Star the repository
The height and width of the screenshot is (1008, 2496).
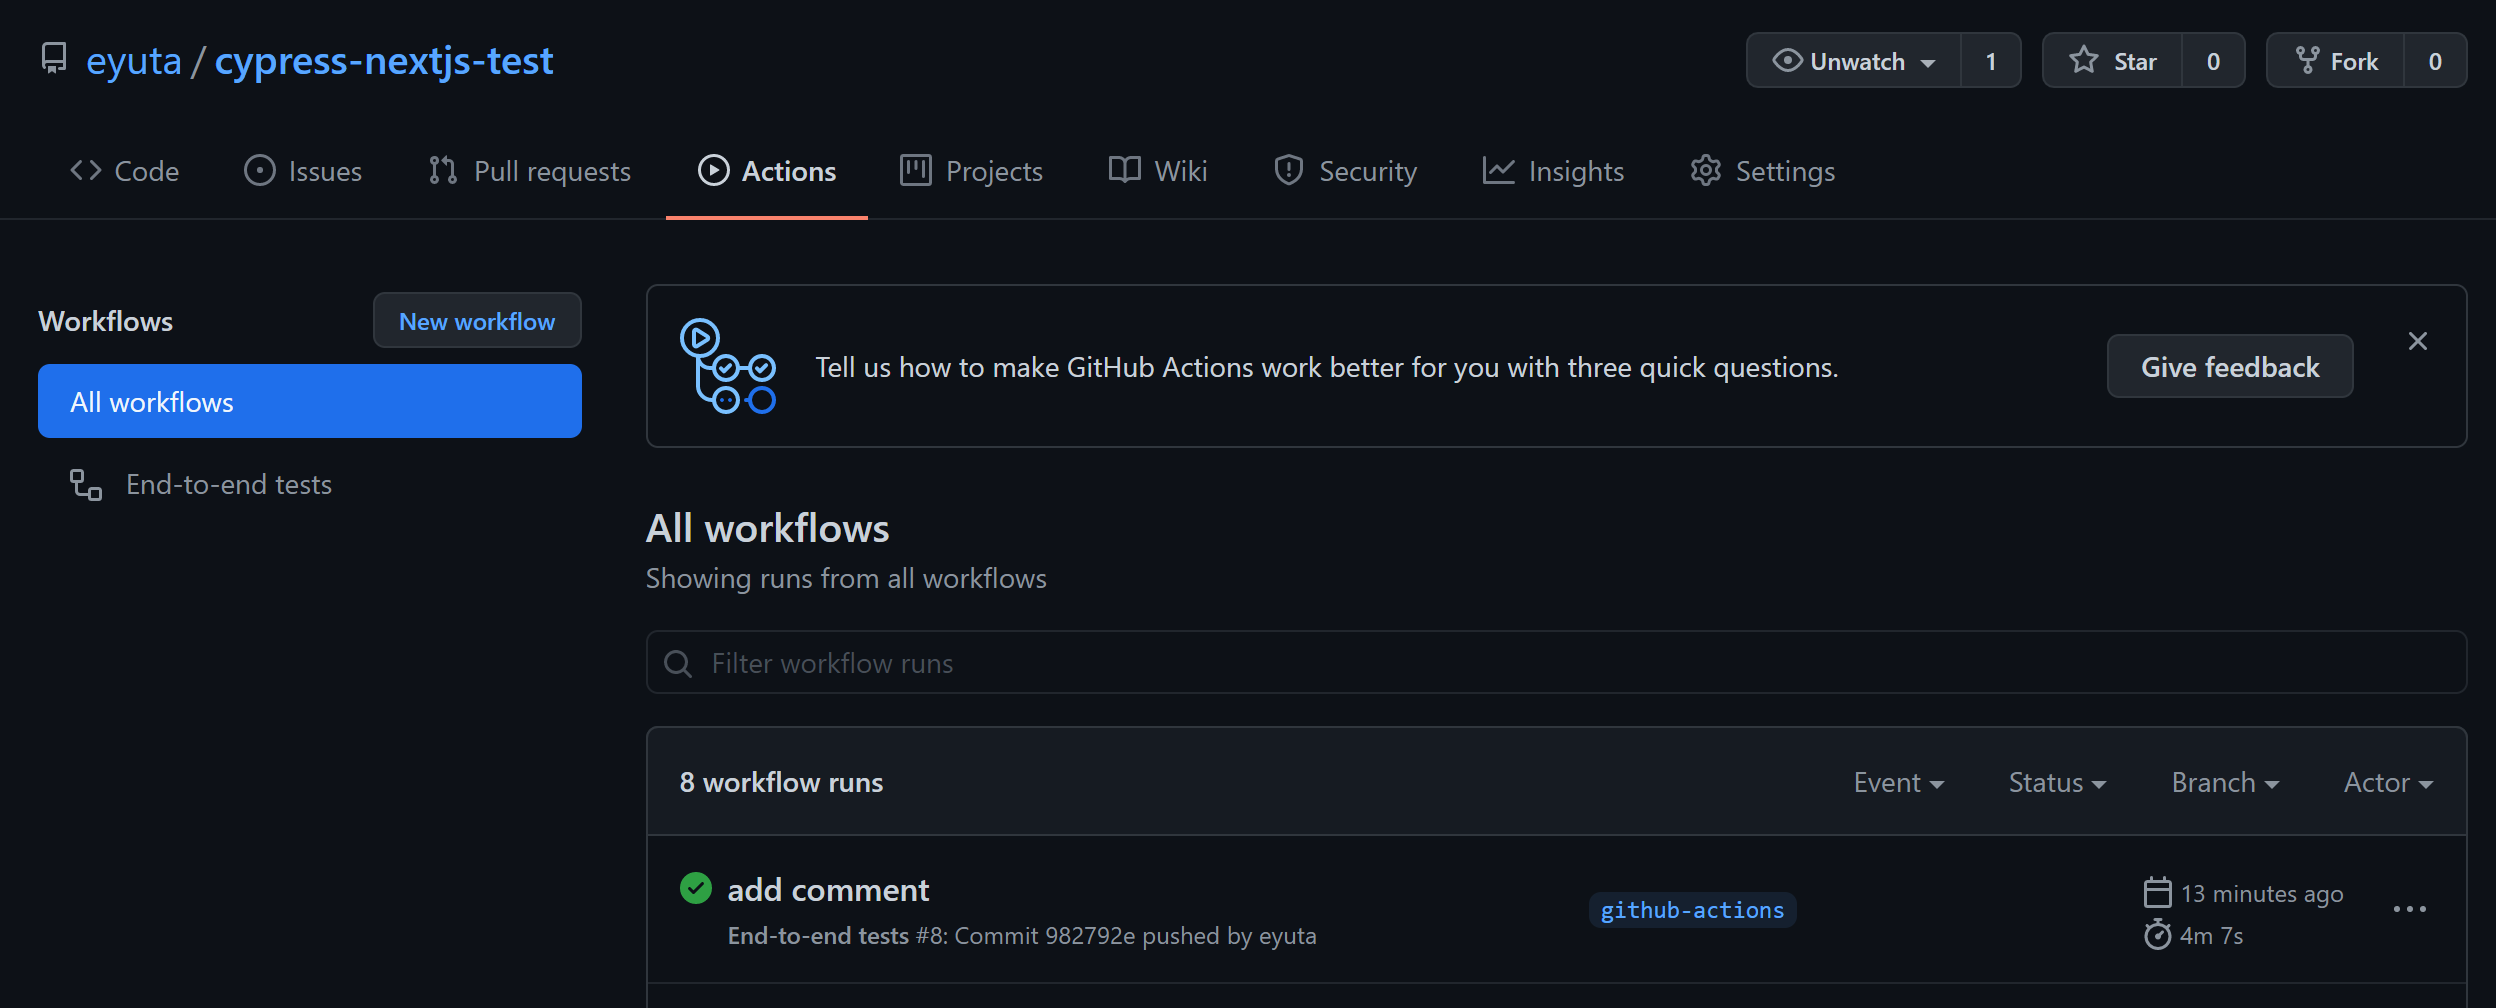[2112, 61]
